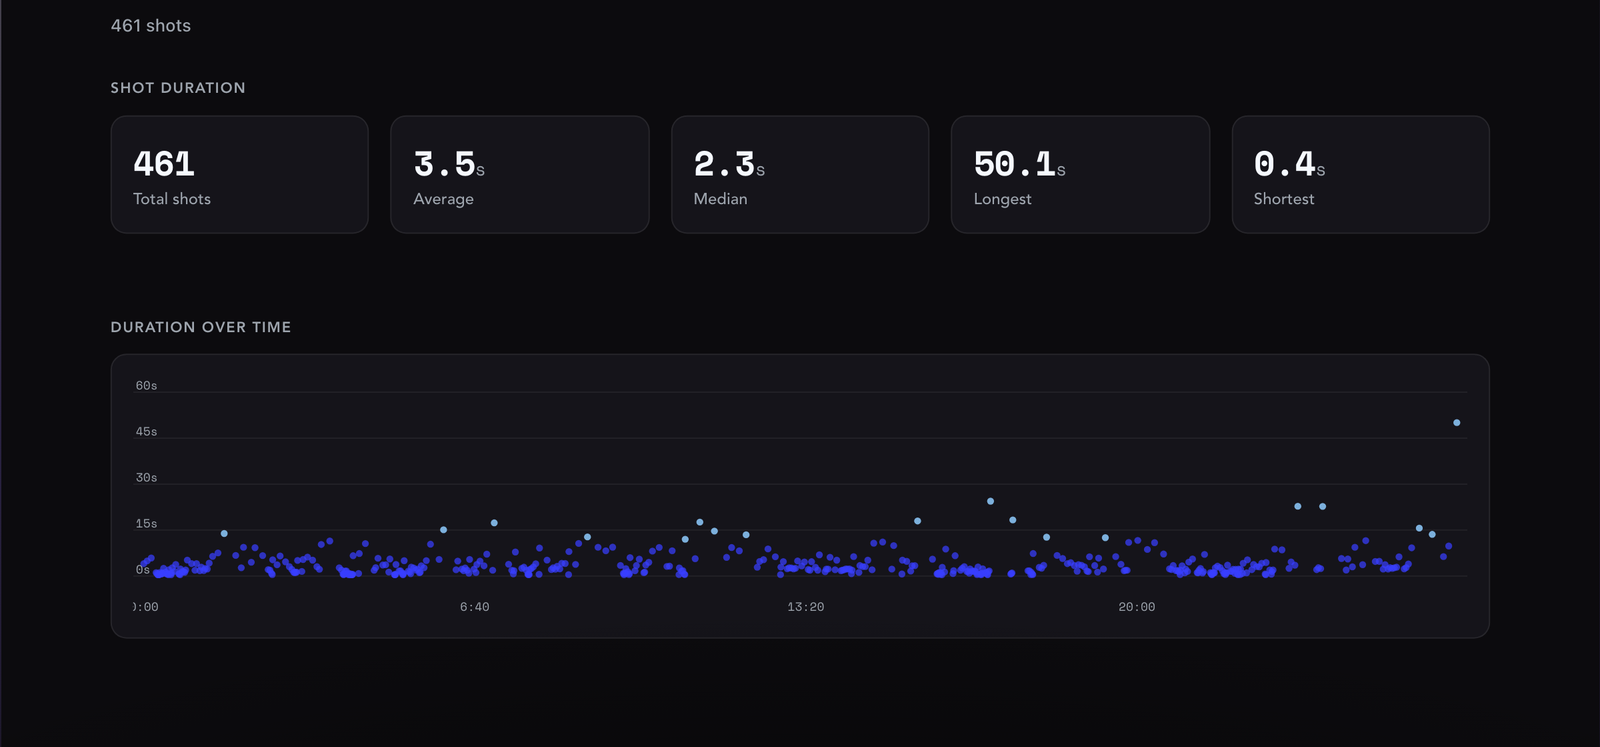The width and height of the screenshot is (1600, 747).
Task: Click the "SHOT DURATION" heading
Action: 178,88
